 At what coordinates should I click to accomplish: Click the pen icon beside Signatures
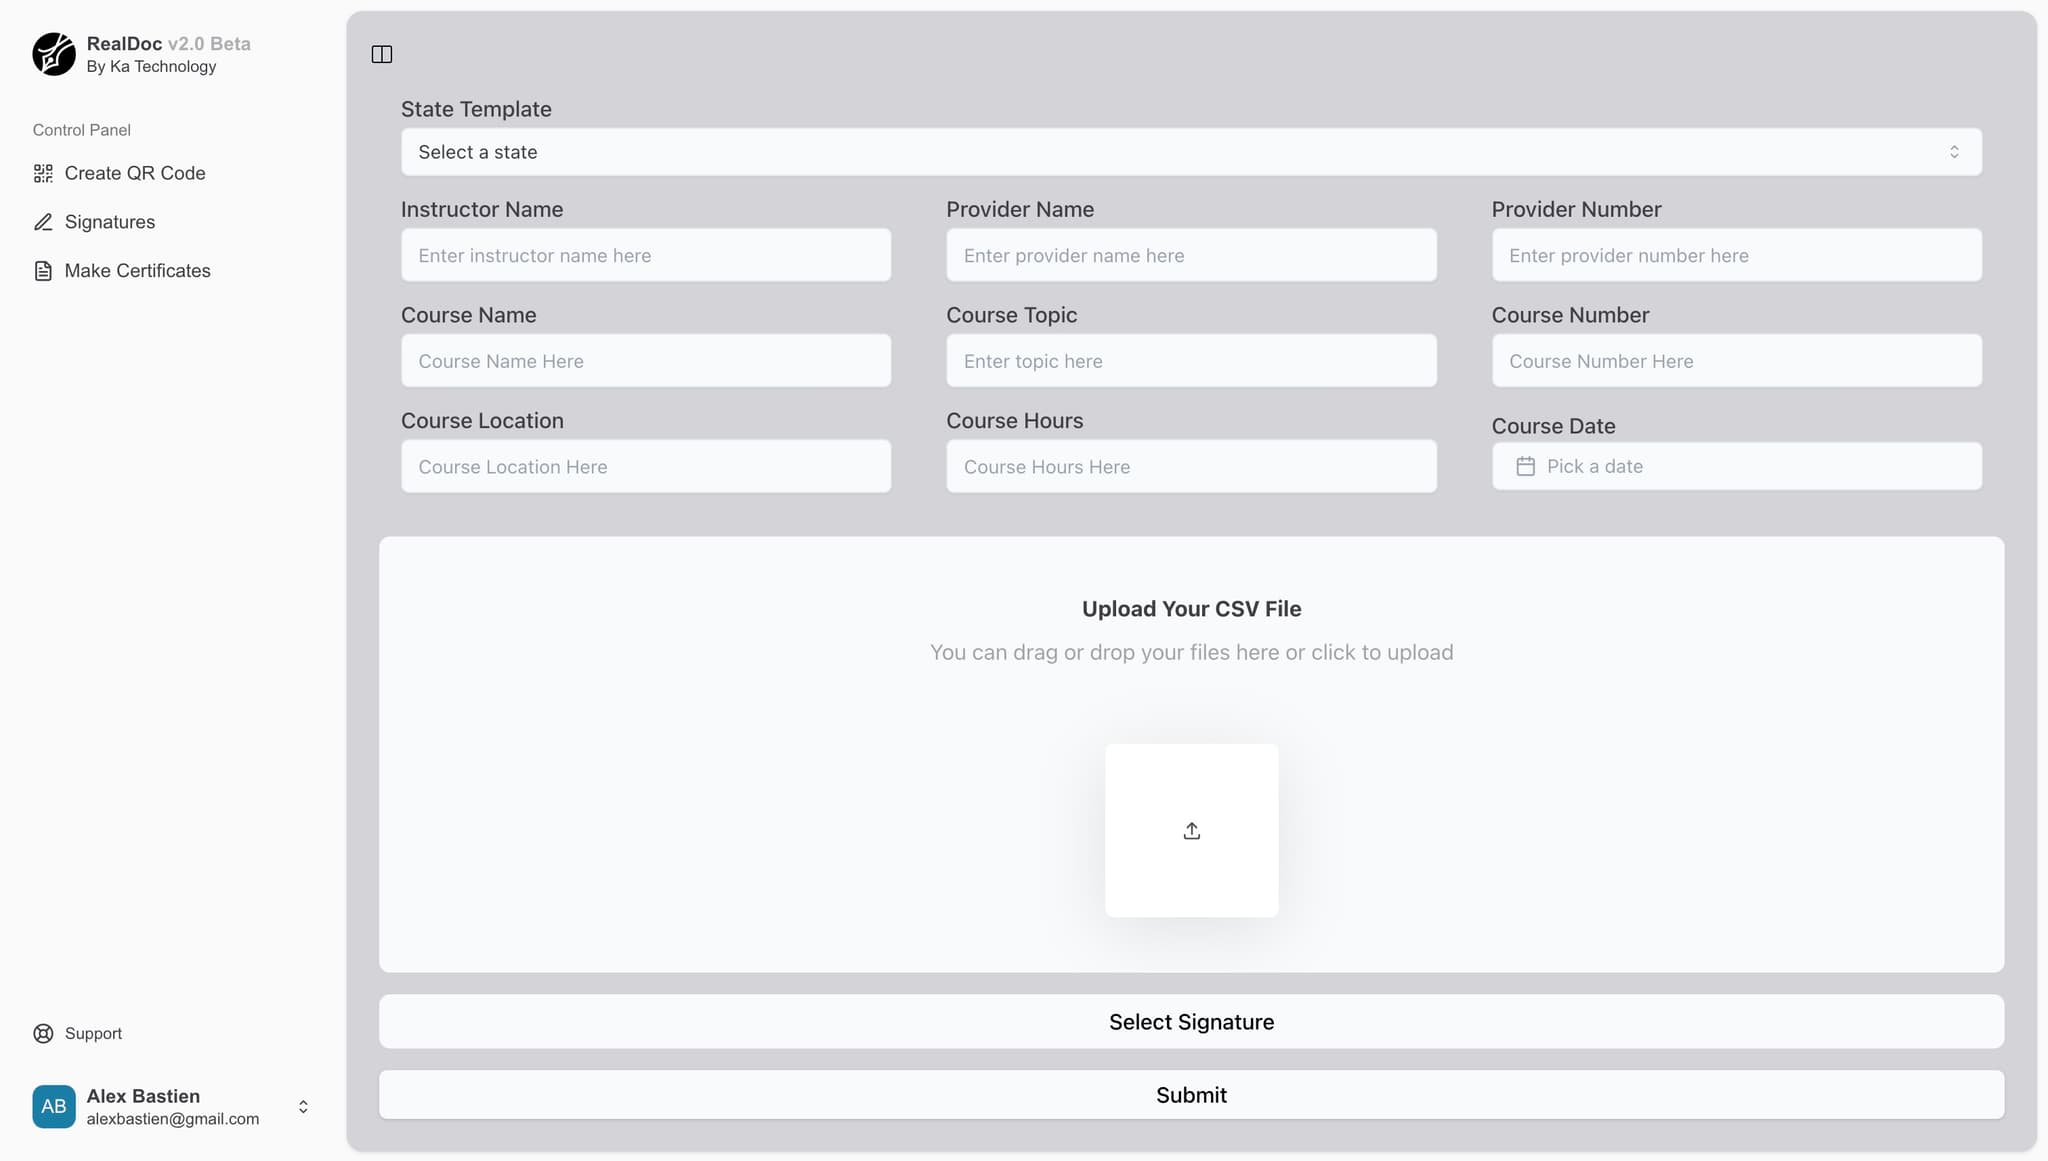coord(43,222)
